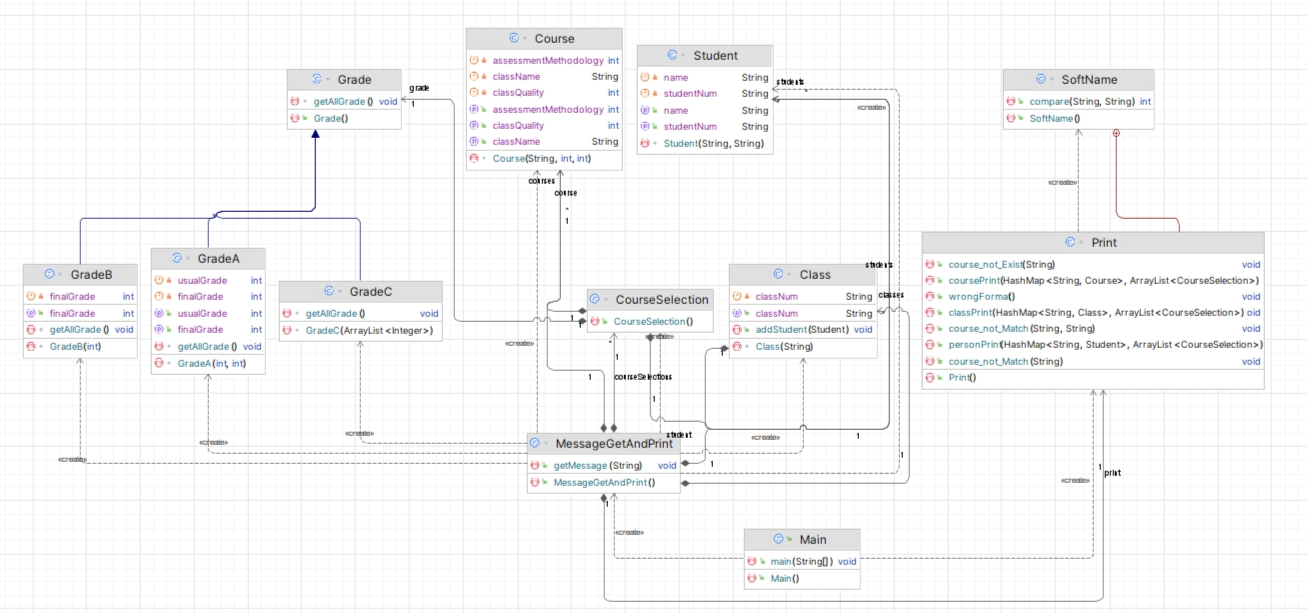The image size is (1307, 613).
Task: Click the CourseSelection class header icon
Action: tap(596, 299)
